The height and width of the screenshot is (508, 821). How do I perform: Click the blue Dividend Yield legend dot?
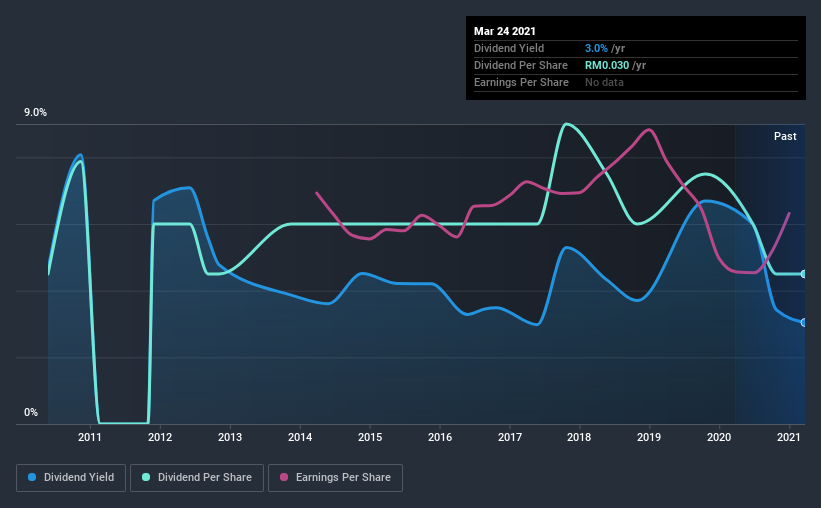click(32, 477)
